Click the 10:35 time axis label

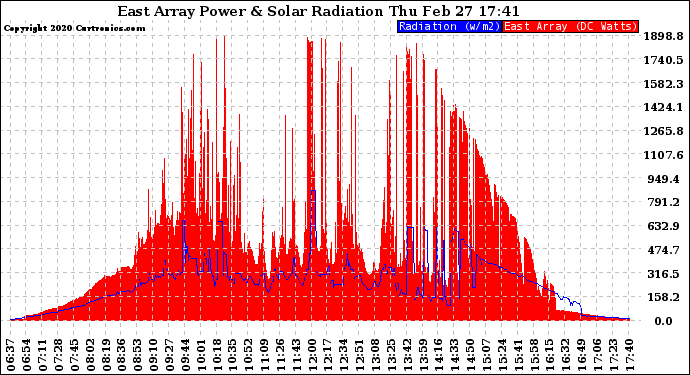point(232,355)
